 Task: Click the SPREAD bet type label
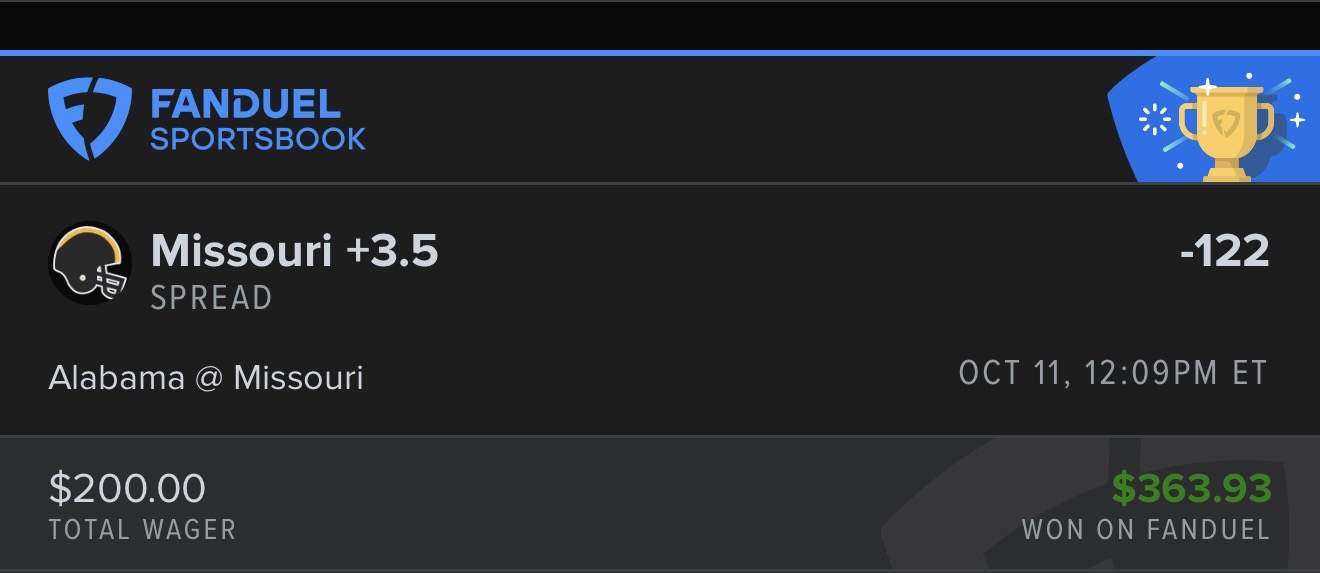click(211, 298)
